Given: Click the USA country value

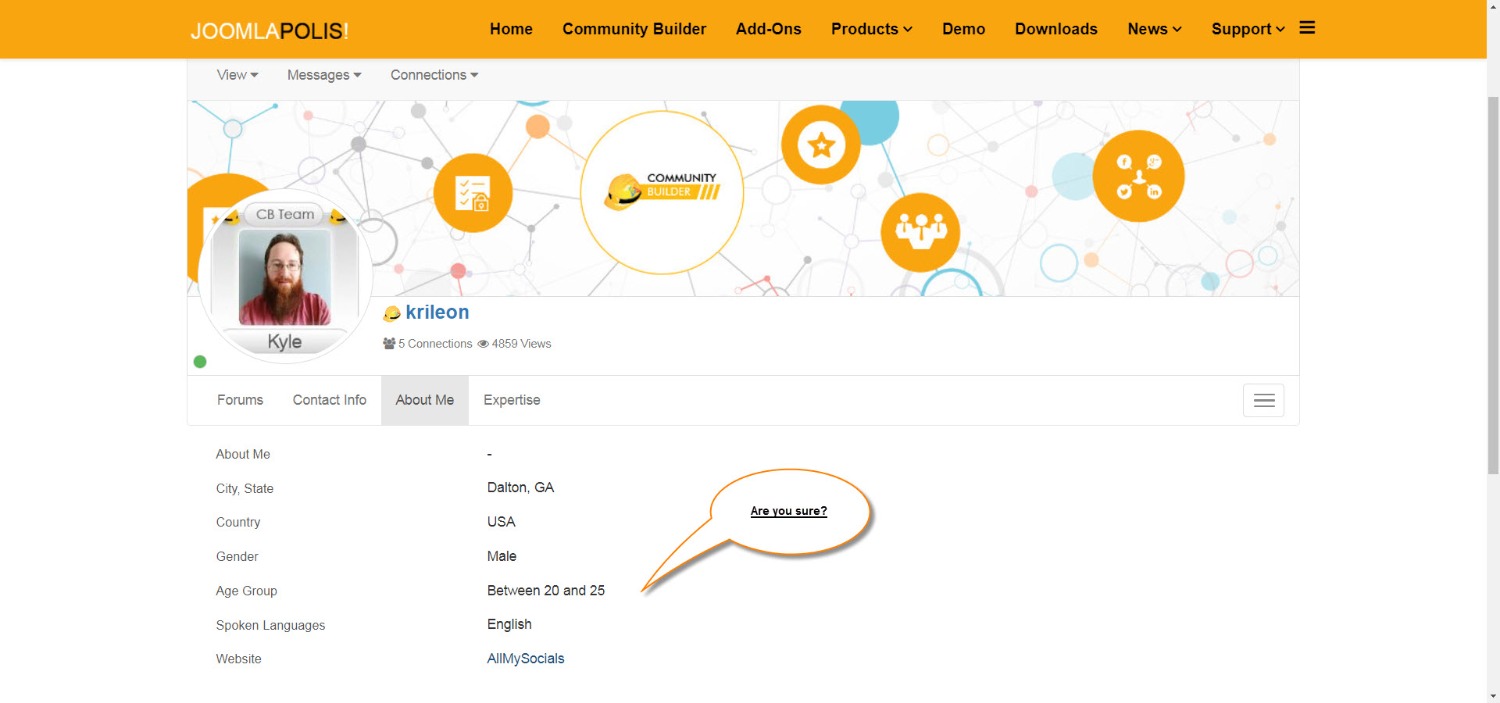Looking at the screenshot, I should [501, 522].
